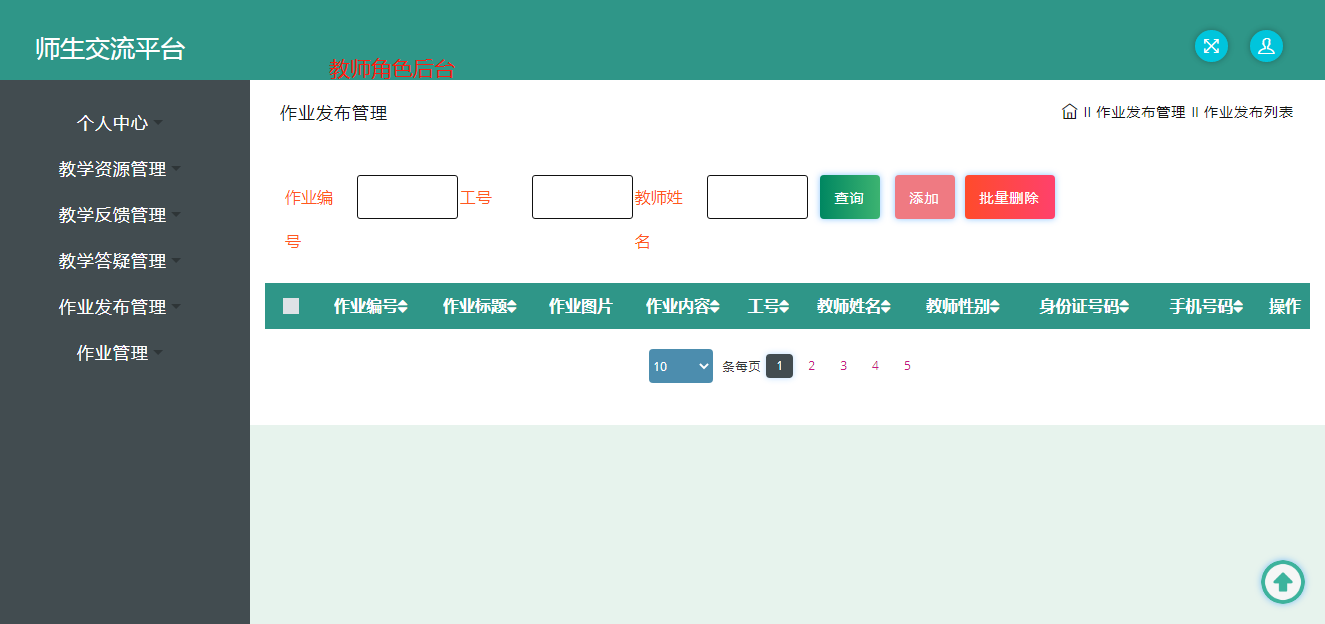The image size is (1325, 624).
Task: Expand the 教学资源管理 sidebar menu
Action: pos(113,169)
